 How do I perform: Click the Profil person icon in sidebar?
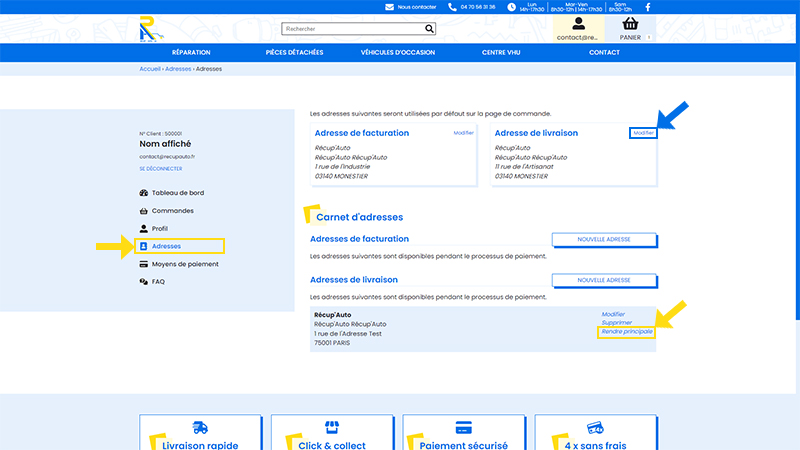tap(143, 229)
